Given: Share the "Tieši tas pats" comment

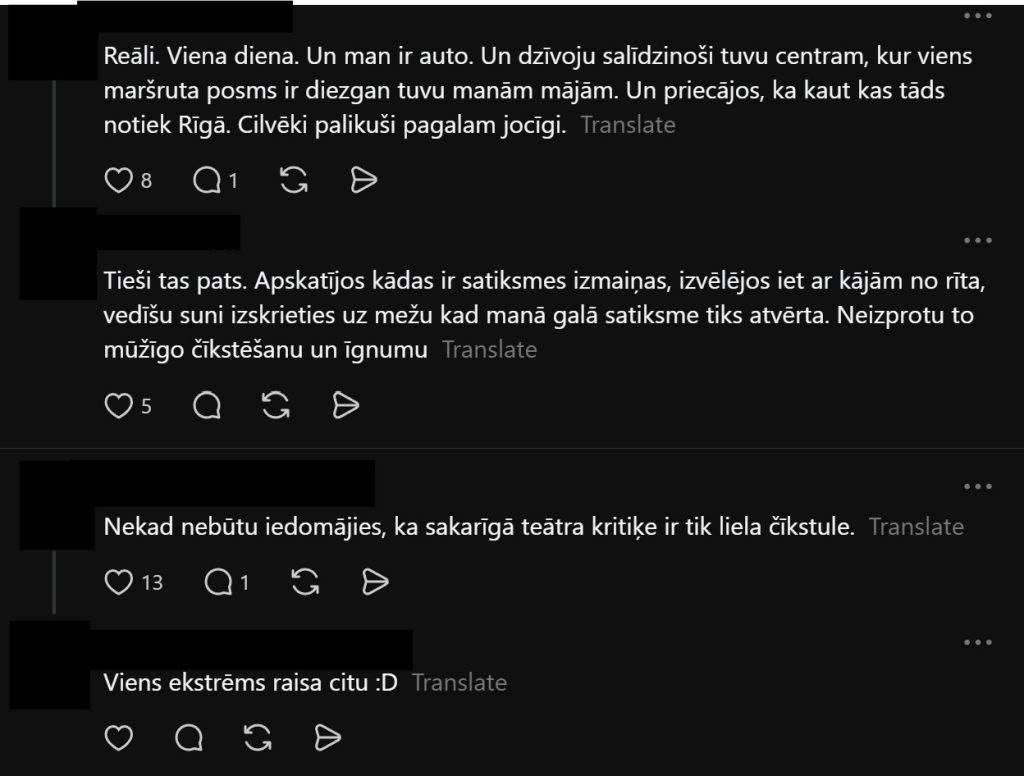Looking at the screenshot, I should coord(345,406).
